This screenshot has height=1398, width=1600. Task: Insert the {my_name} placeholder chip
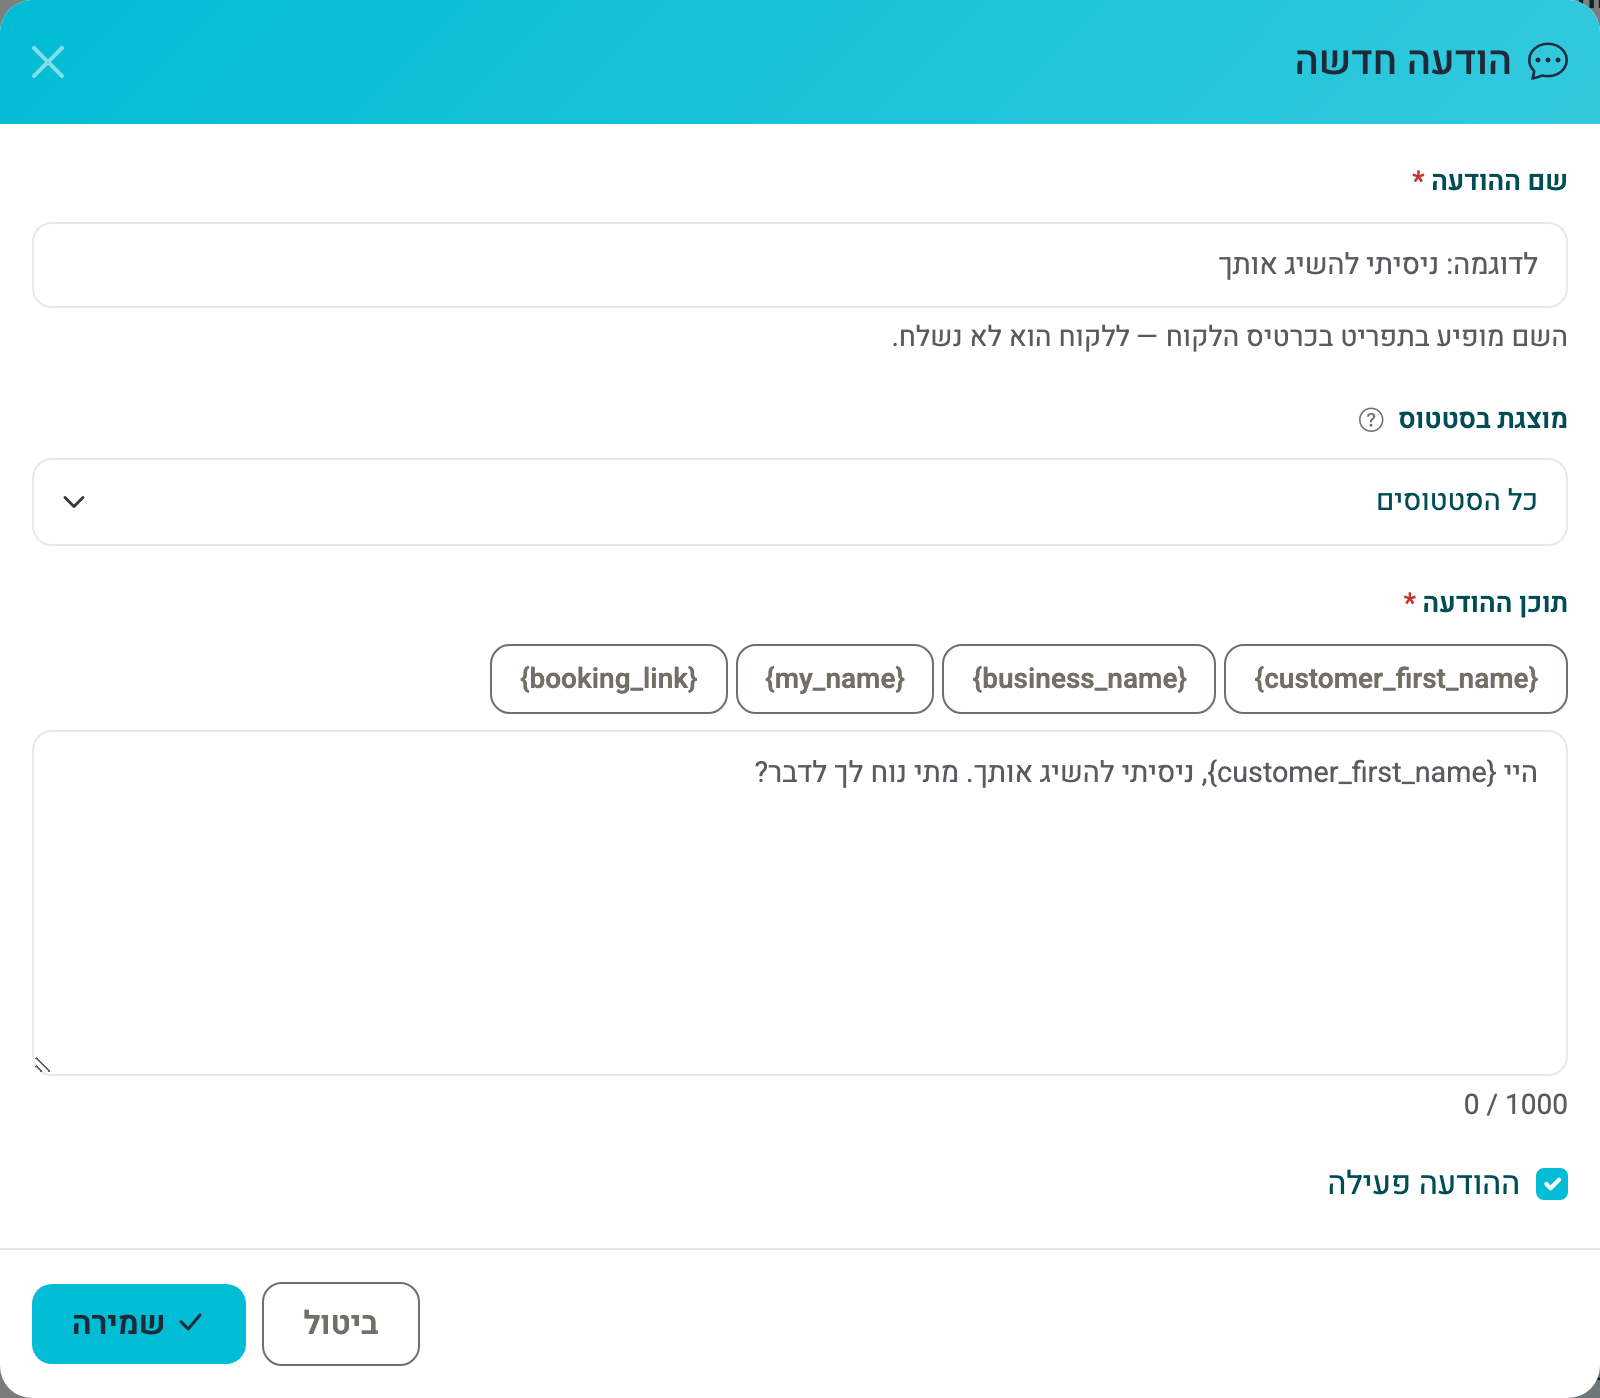835,679
